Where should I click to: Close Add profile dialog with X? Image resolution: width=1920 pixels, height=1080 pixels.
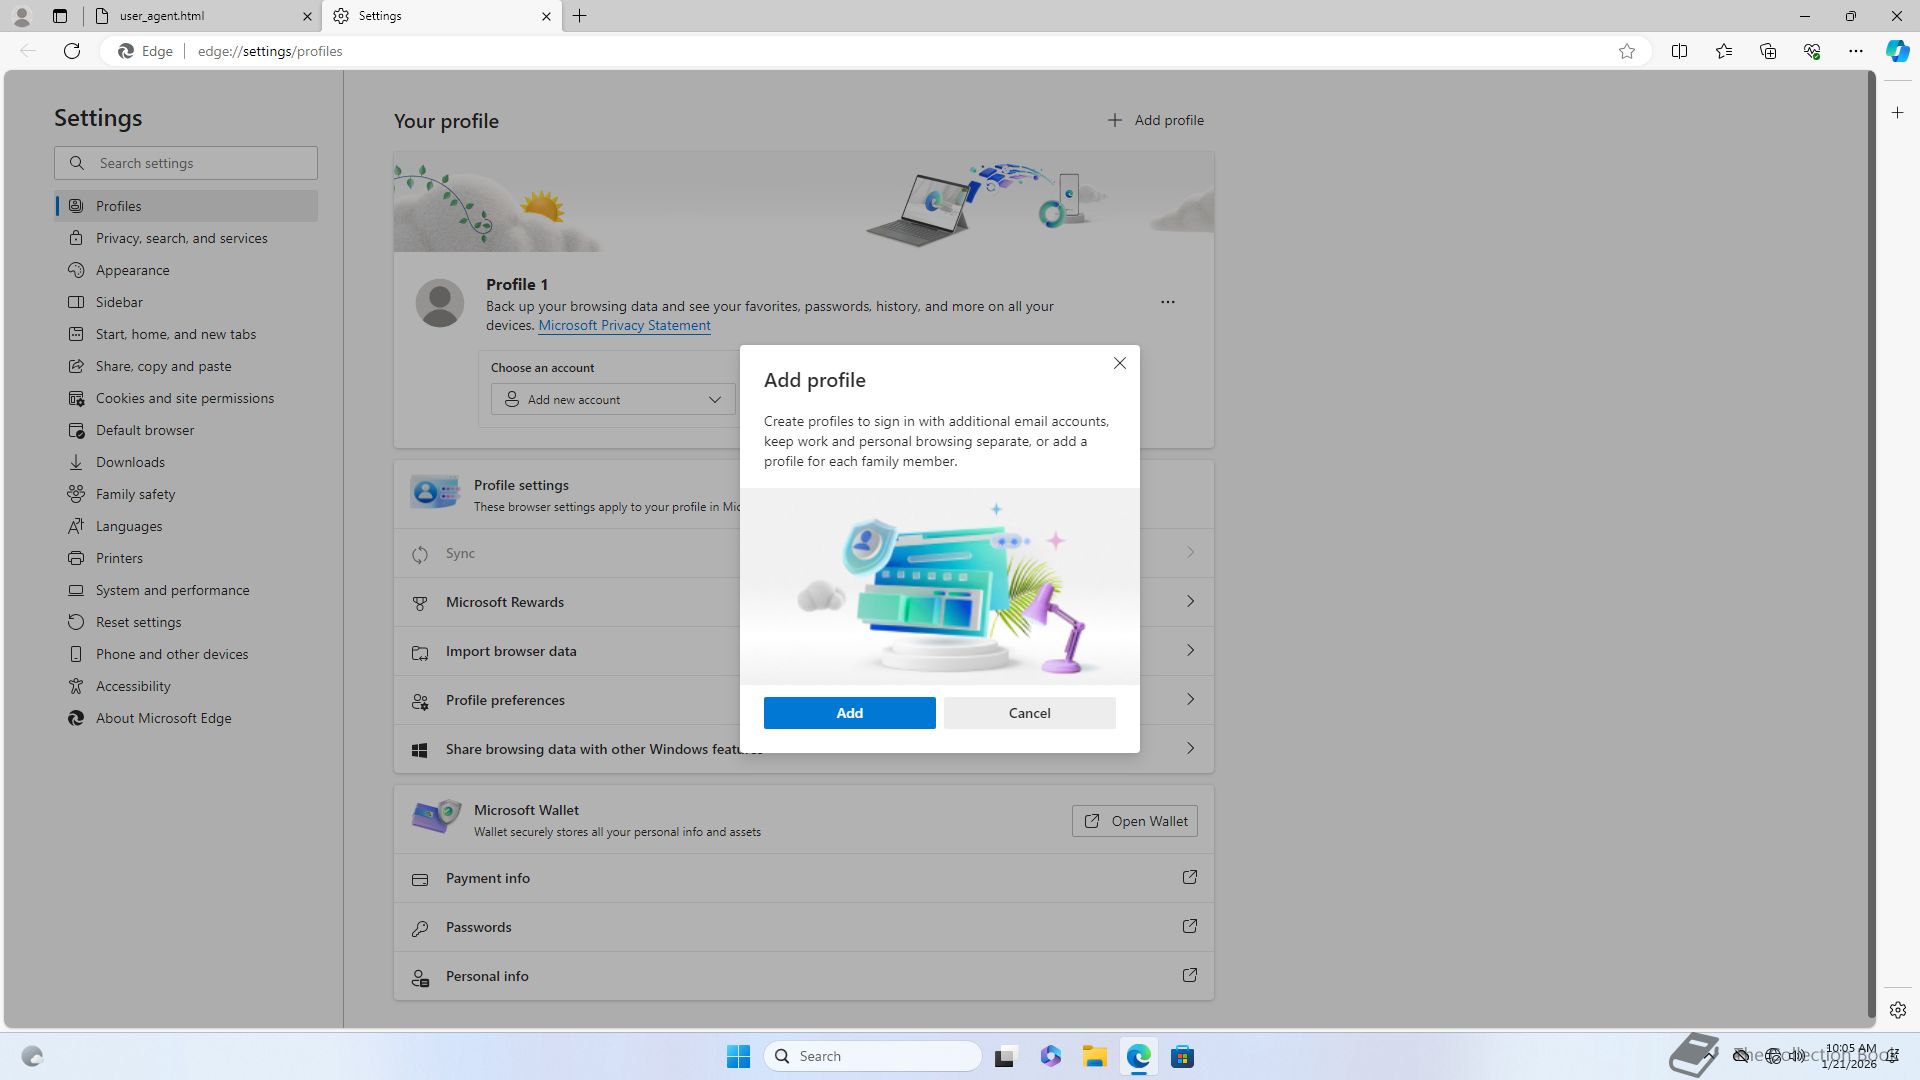point(1119,363)
